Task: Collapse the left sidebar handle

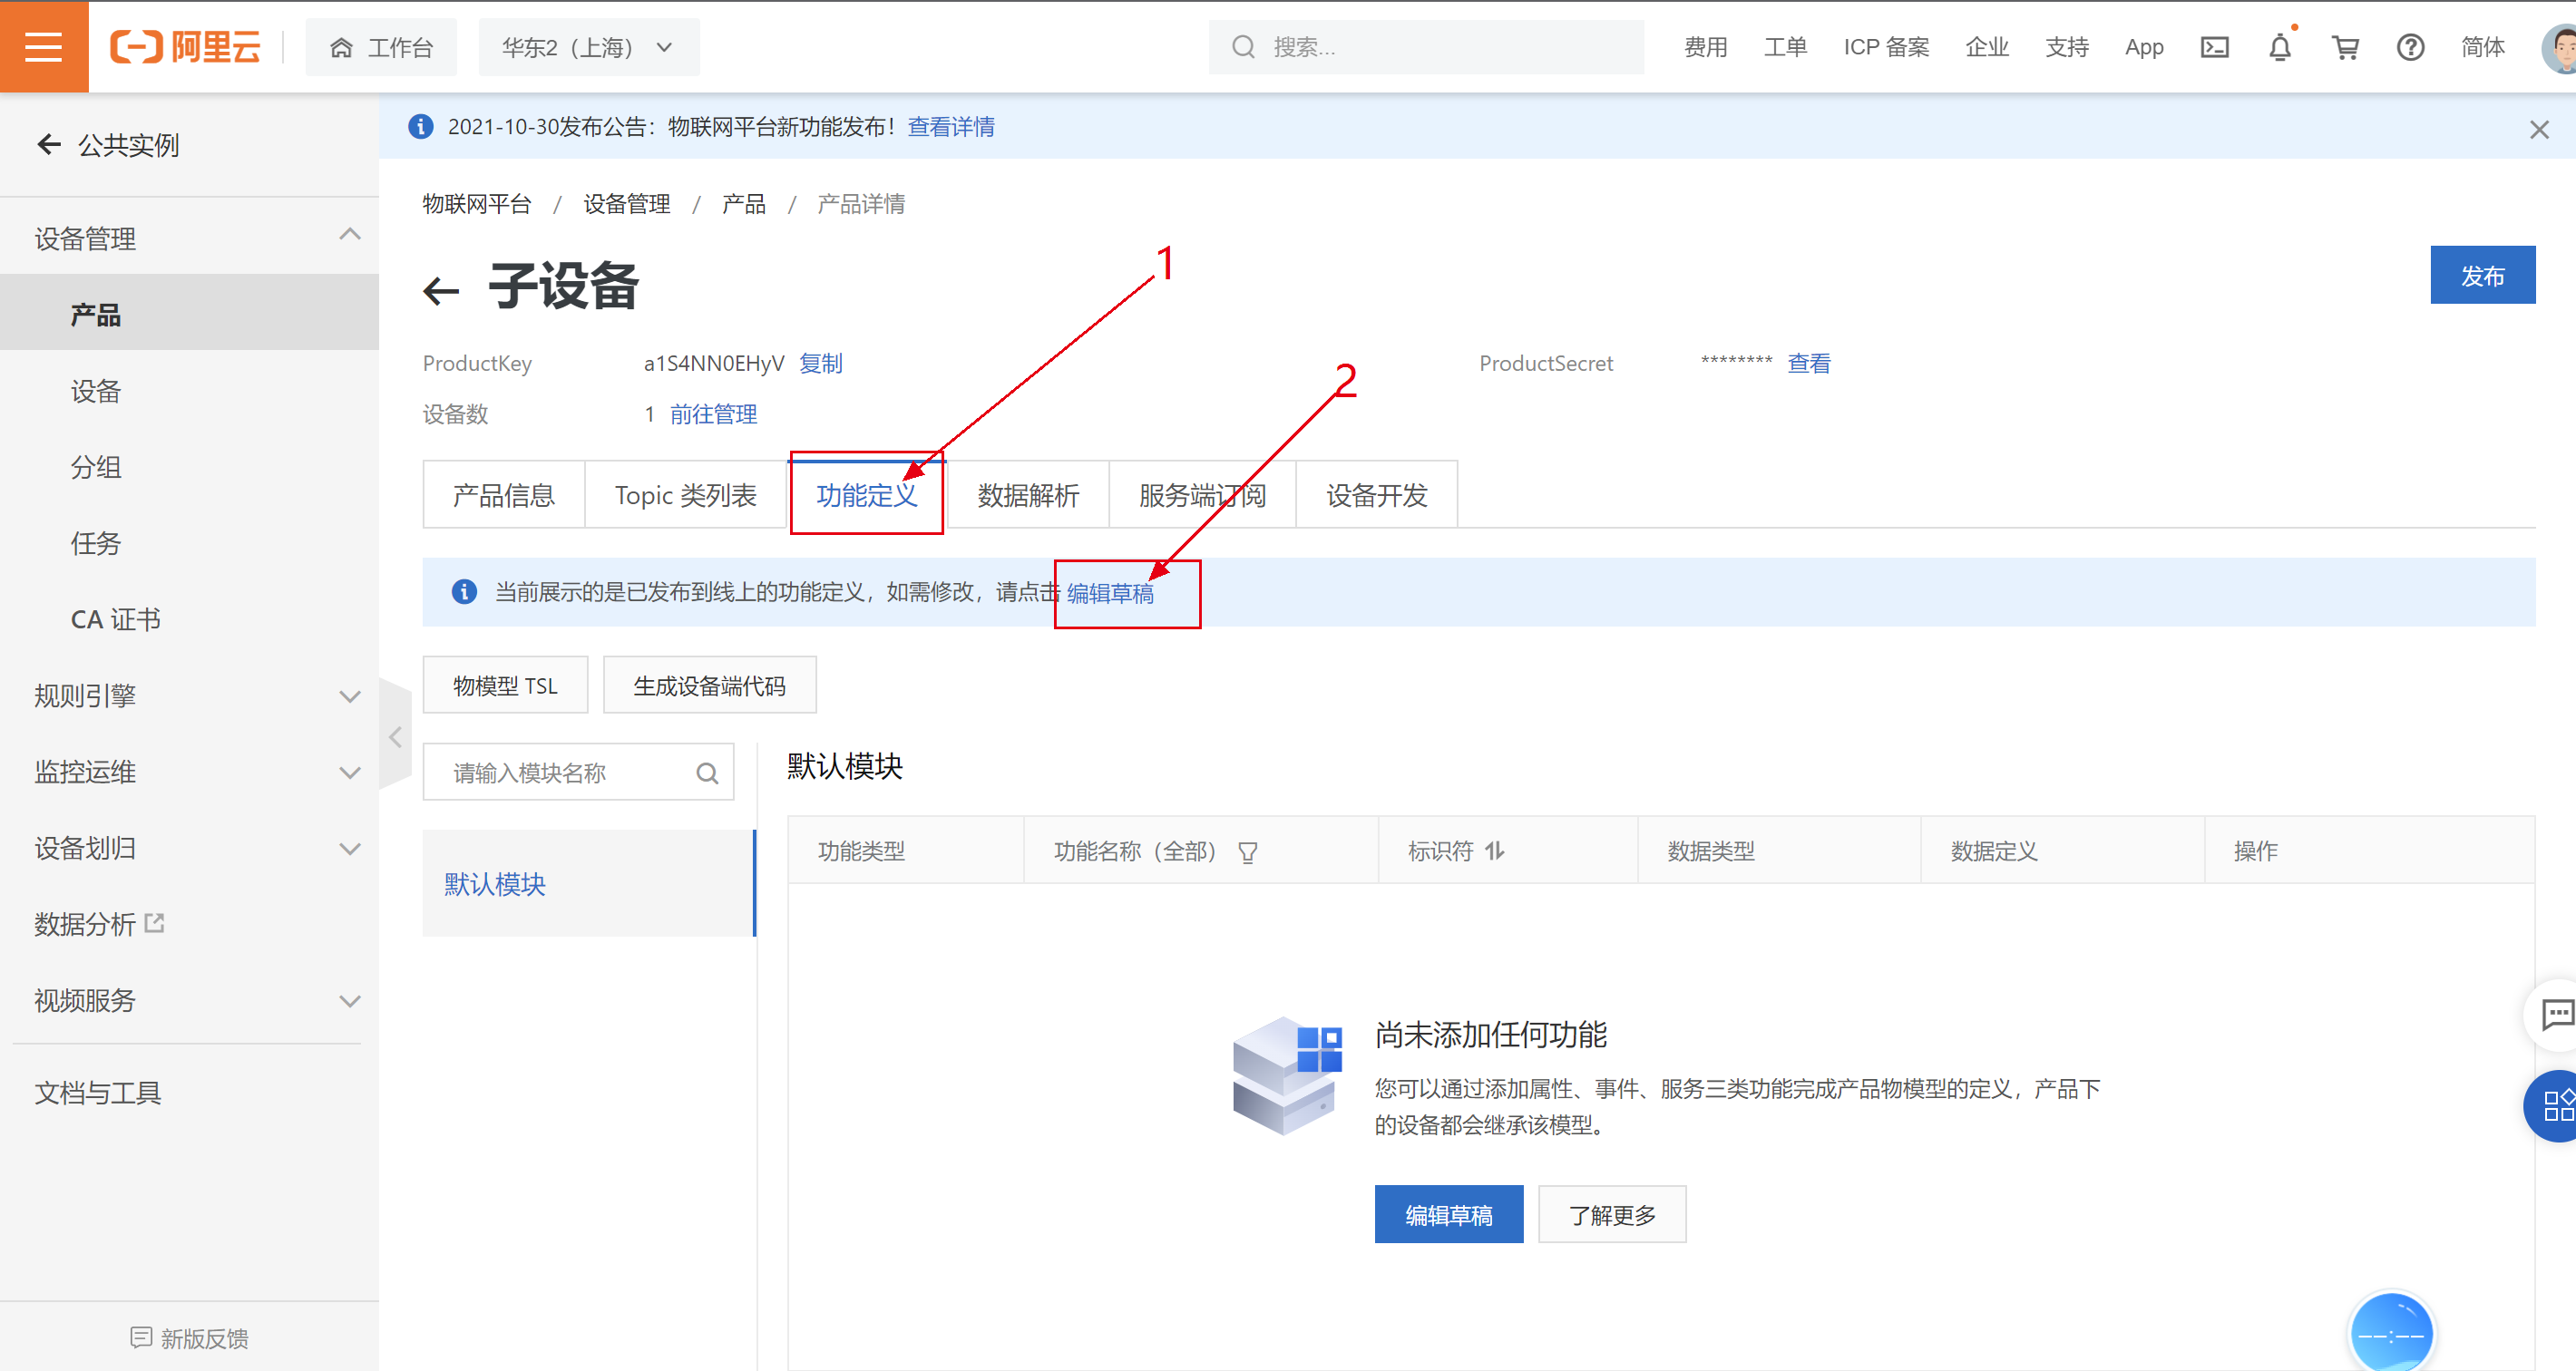Action: tap(395, 738)
